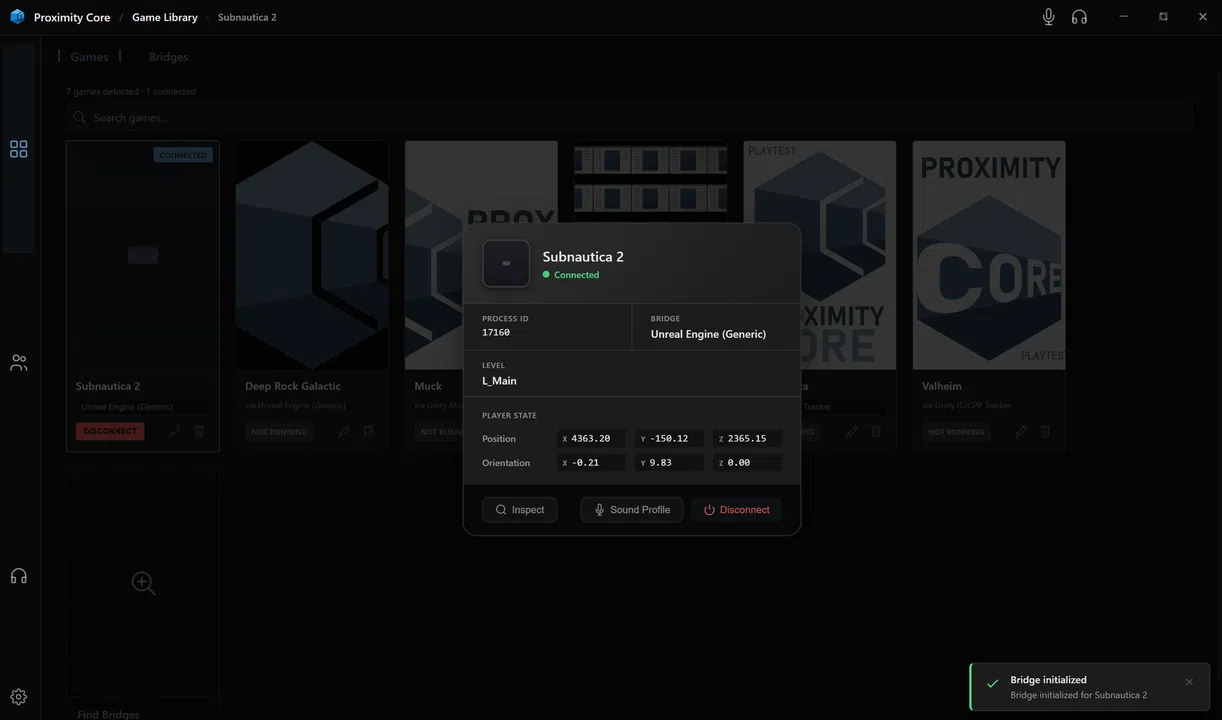
Task: Select Orientation Y value 9.83
Action: [669, 463]
